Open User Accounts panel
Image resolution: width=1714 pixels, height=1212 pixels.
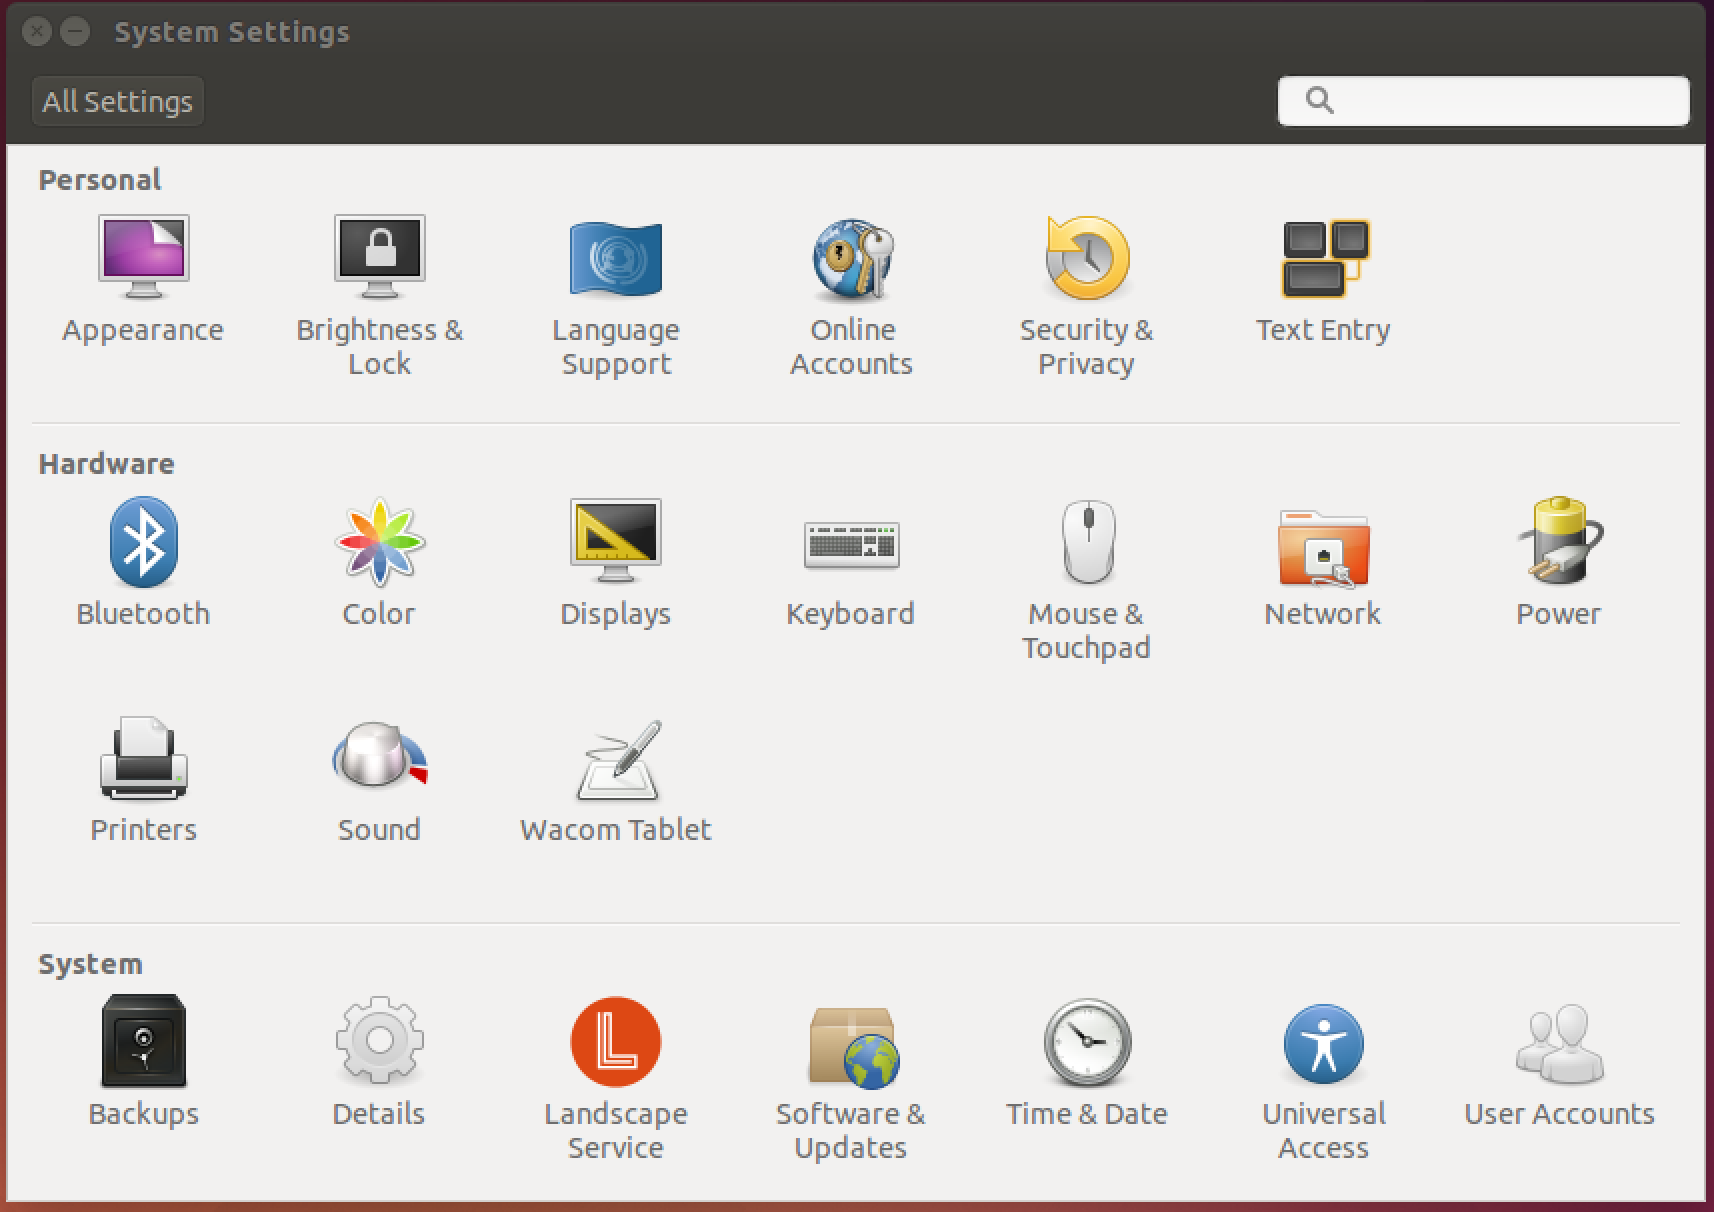[x=1559, y=1044]
